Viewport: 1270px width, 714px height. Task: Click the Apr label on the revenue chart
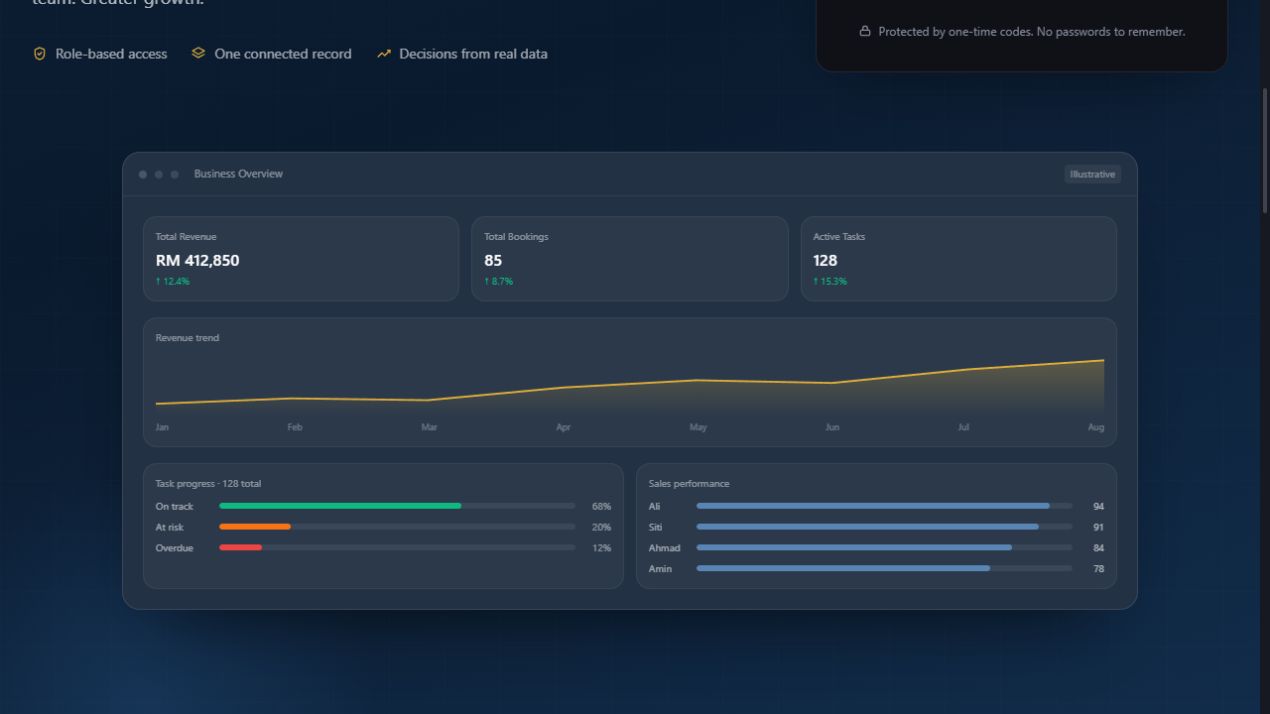click(563, 427)
